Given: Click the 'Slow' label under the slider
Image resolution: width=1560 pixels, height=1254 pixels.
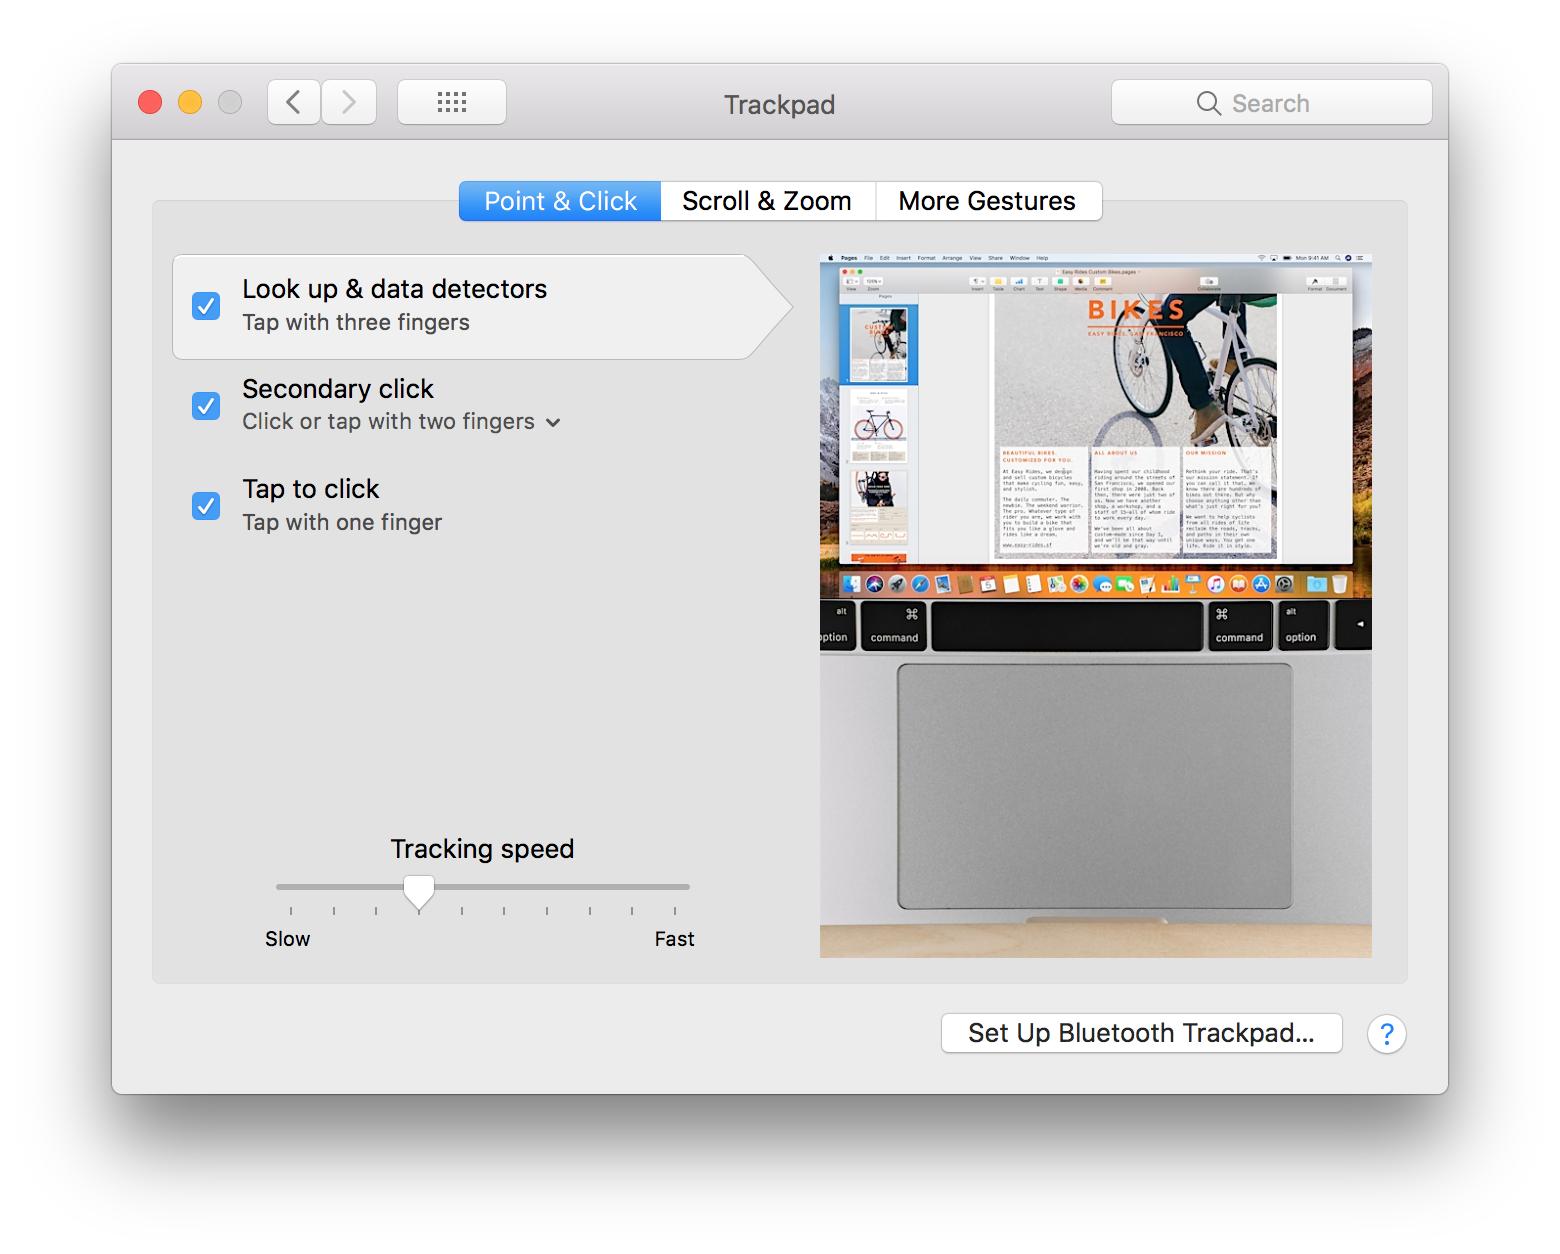Looking at the screenshot, I should (x=287, y=939).
